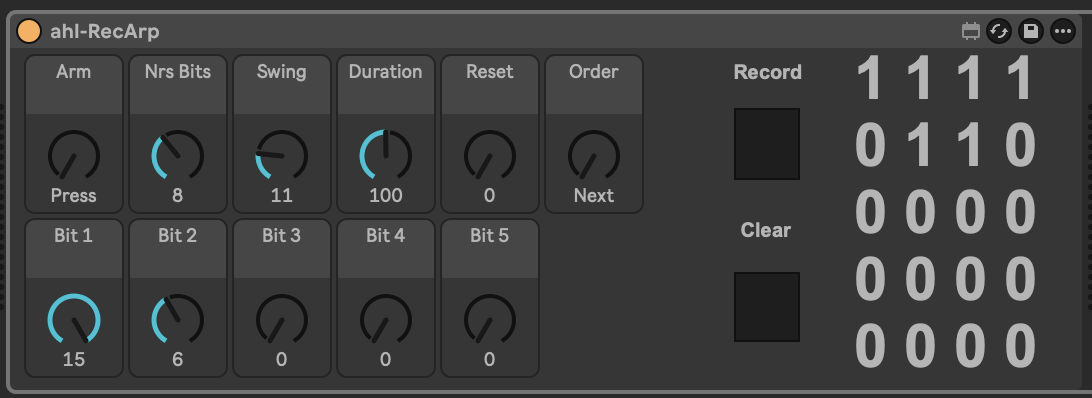Click the Swing value field showing 11
Screen dimensions: 1092x398
pyautogui.click(x=281, y=195)
